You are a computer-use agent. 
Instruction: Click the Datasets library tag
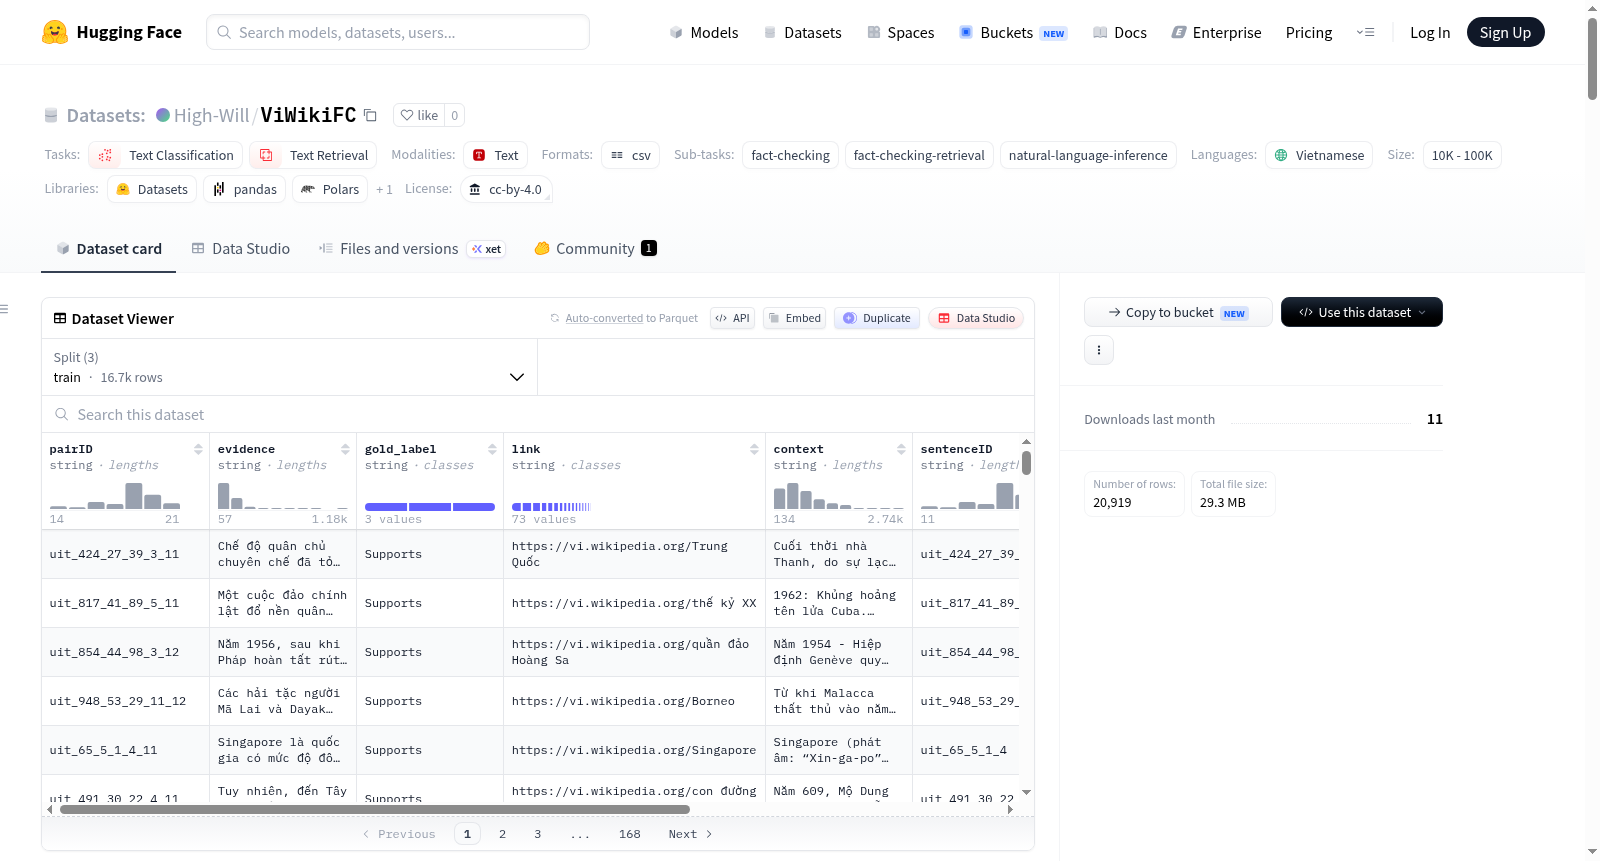click(152, 189)
